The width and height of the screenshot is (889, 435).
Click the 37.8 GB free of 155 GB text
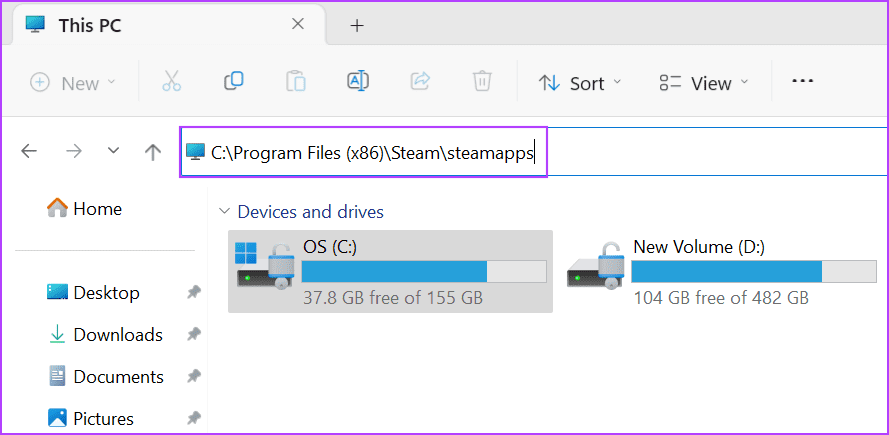coord(393,298)
